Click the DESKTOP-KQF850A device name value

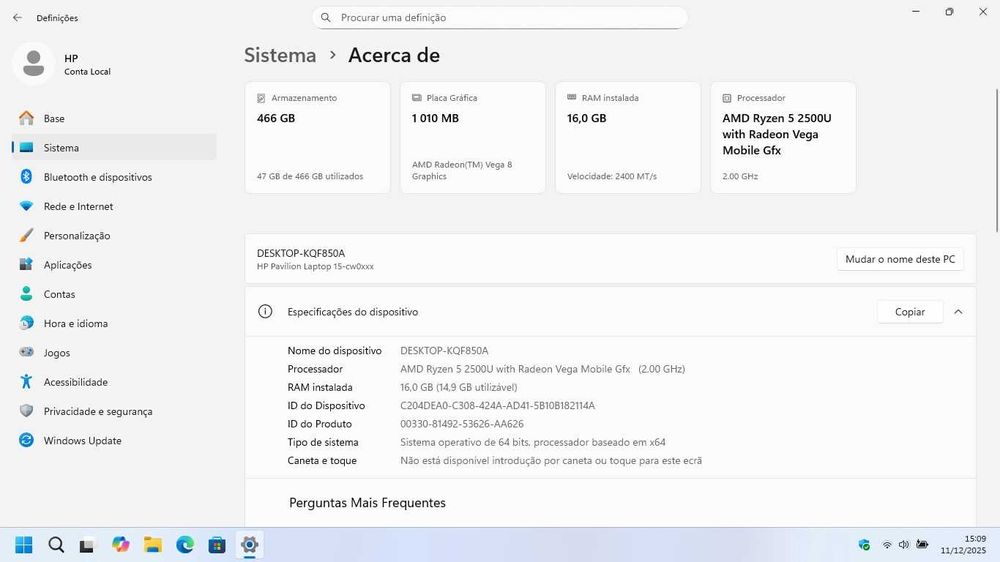coord(444,351)
